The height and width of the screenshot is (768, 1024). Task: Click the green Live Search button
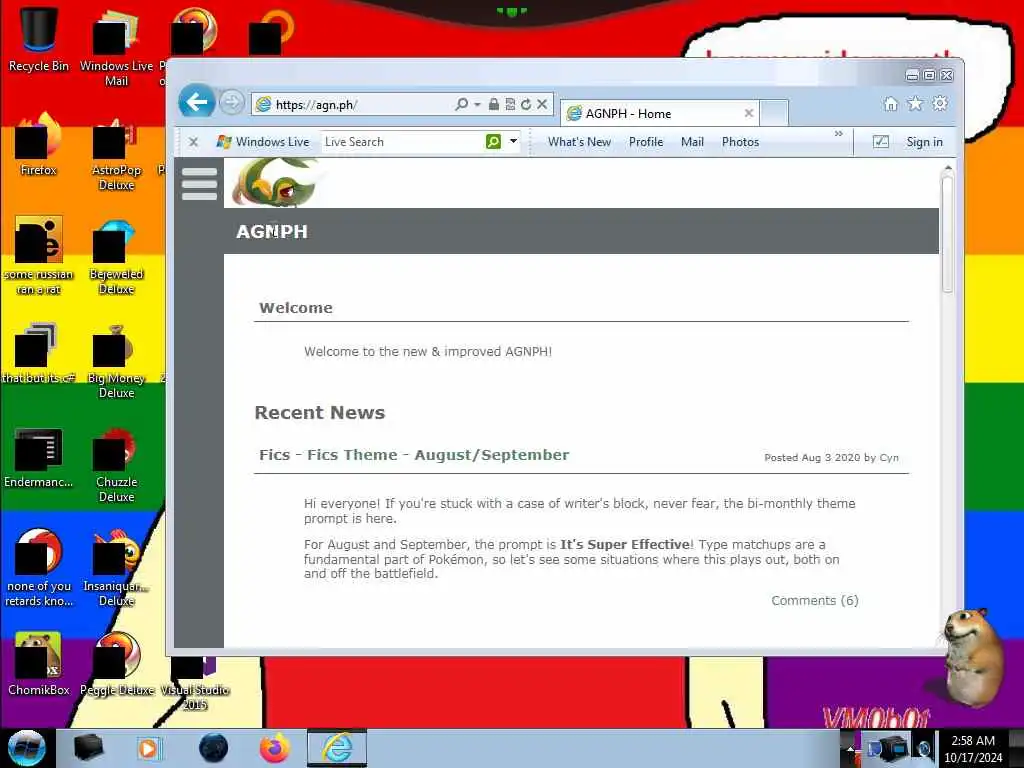tap(493, 142)
